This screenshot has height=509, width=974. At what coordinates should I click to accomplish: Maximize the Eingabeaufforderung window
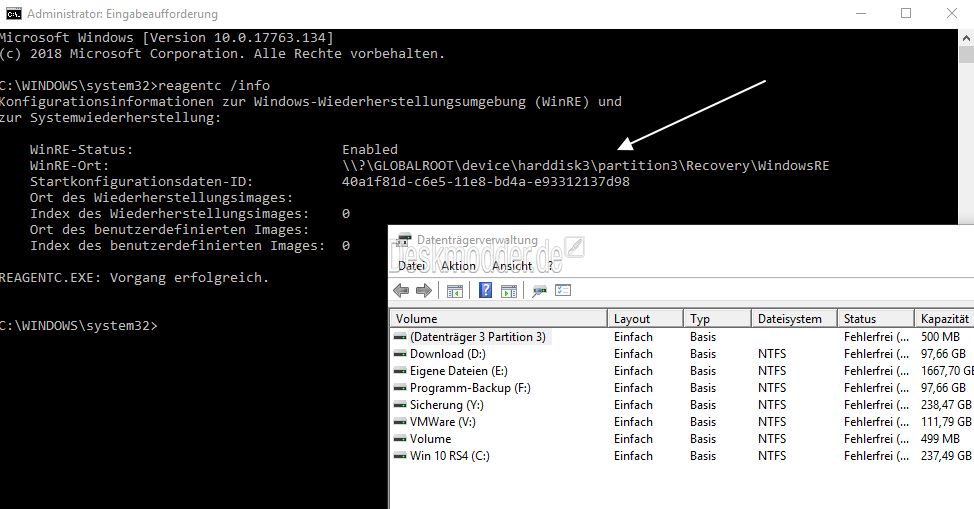coord(906,13)
